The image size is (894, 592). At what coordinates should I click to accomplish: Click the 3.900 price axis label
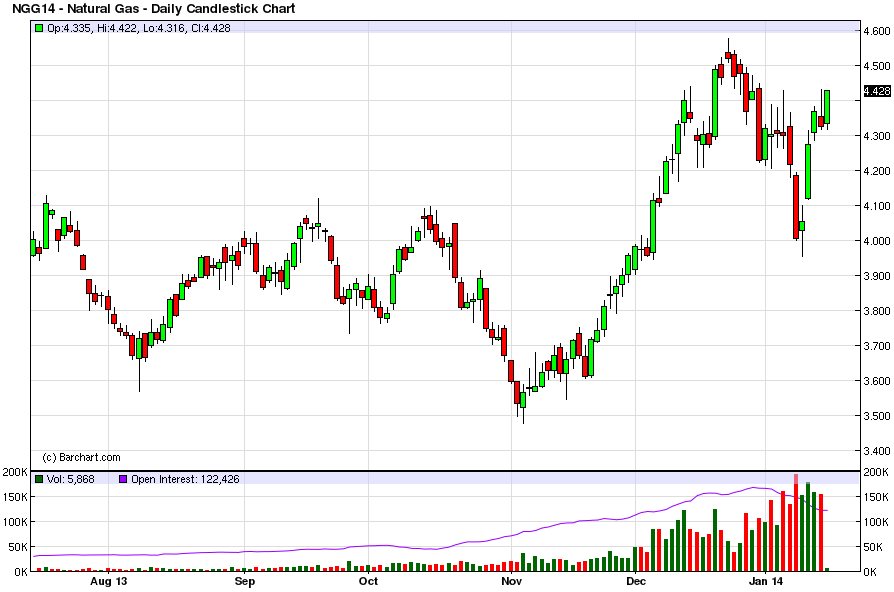click(877, 276)
